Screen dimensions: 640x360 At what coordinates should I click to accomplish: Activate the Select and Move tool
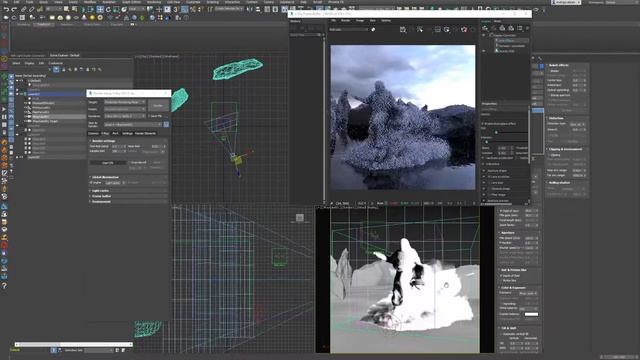(x=100, y=9)
